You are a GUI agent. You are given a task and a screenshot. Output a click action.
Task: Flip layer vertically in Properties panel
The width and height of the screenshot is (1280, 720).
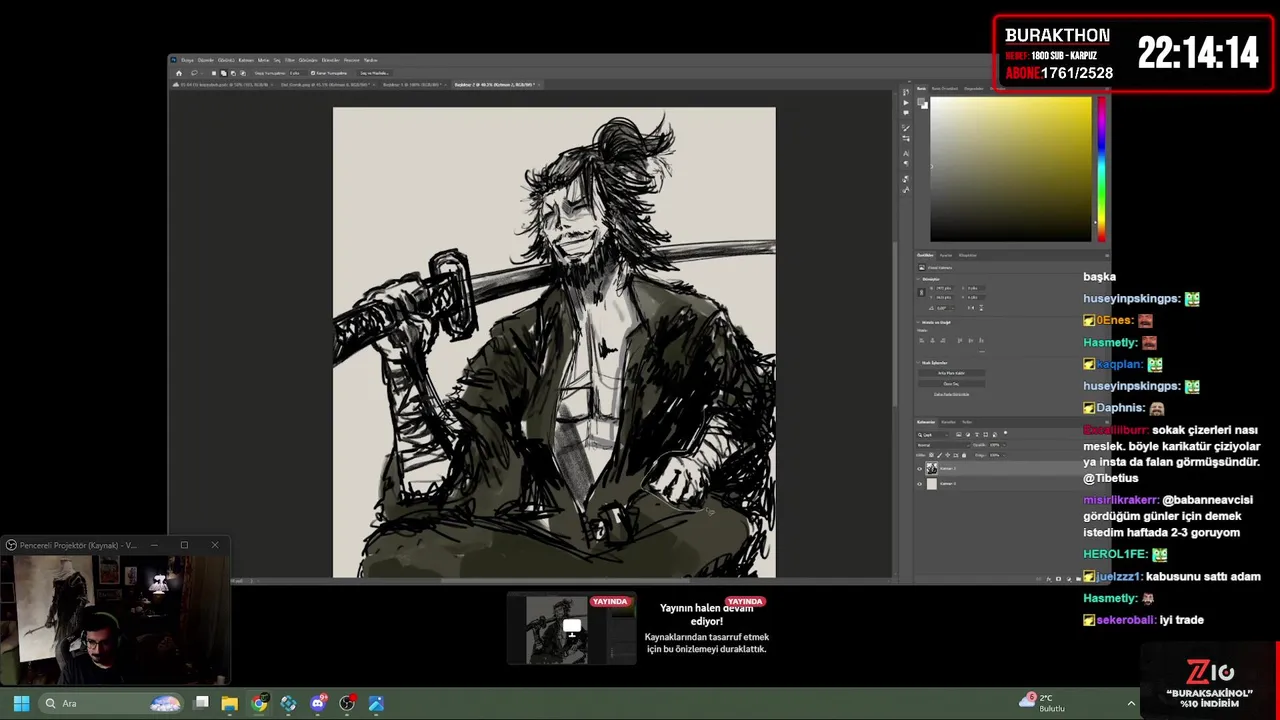[981, 308]
